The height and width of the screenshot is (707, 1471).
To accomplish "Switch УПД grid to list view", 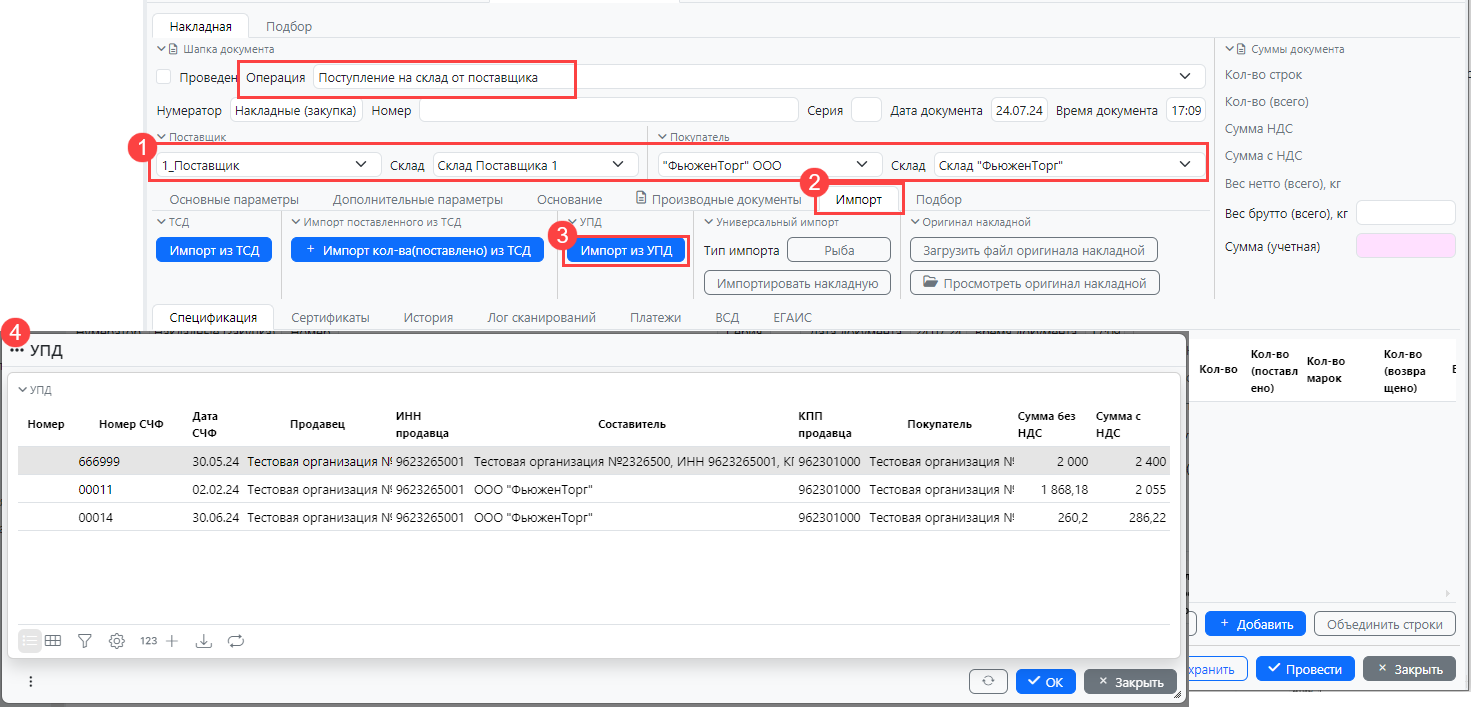I will [30, 641].
